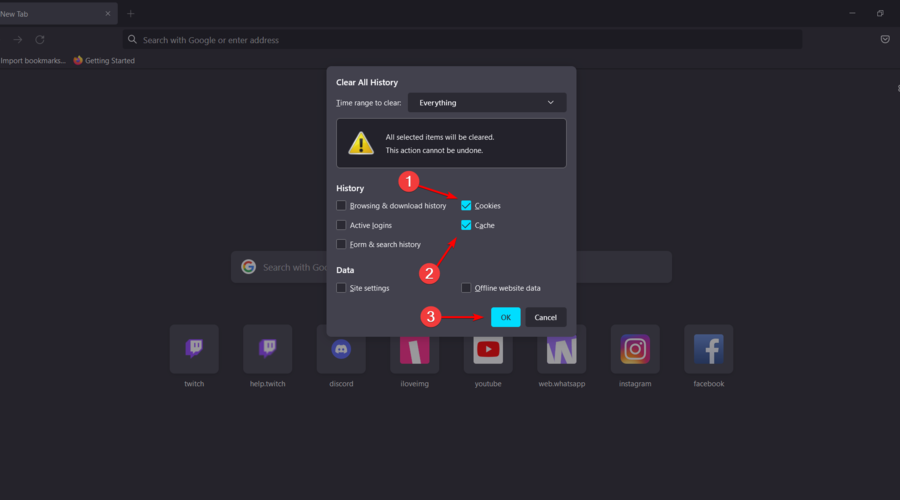The image size is (900, 500).
Task: Click the page's Search with Google box
Action: point(451,267)
